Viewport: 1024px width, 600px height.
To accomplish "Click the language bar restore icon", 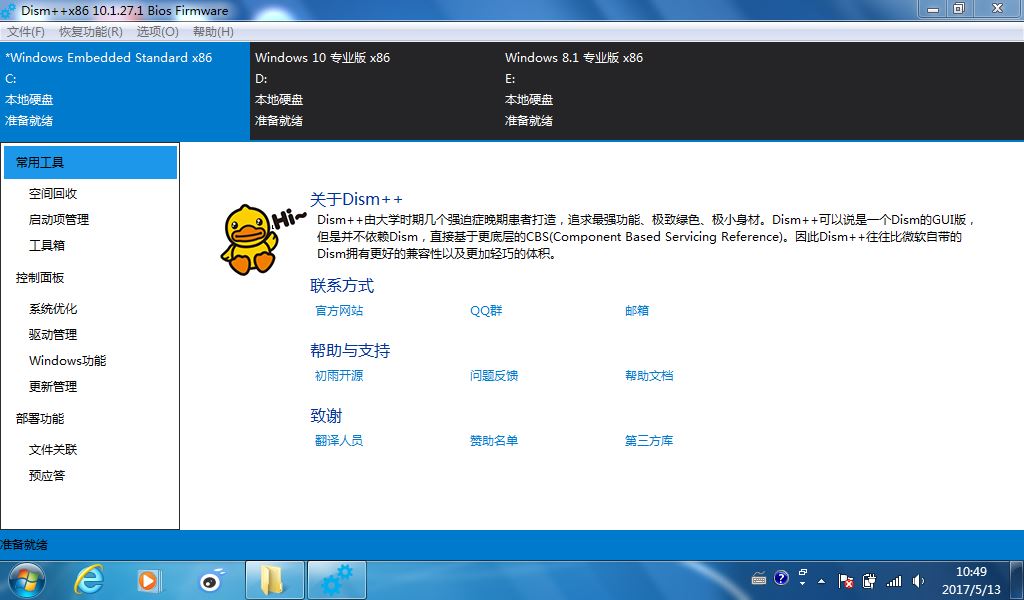I will 803,572.
